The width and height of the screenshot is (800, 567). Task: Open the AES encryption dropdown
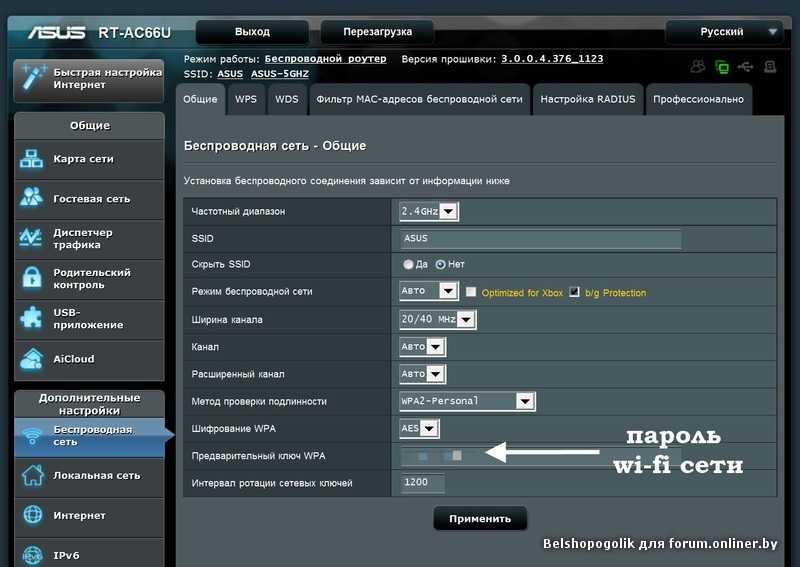point(419,428)
